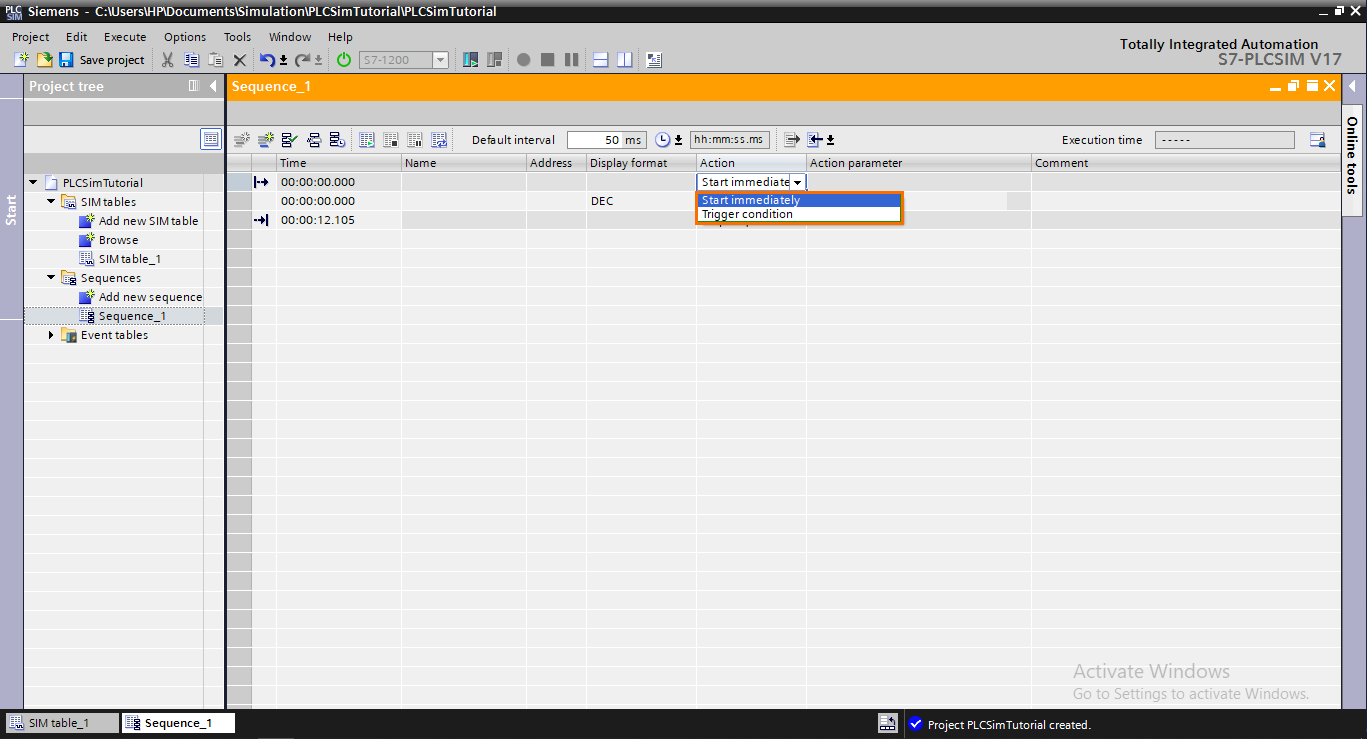Click the Save project button

(101, 60)
